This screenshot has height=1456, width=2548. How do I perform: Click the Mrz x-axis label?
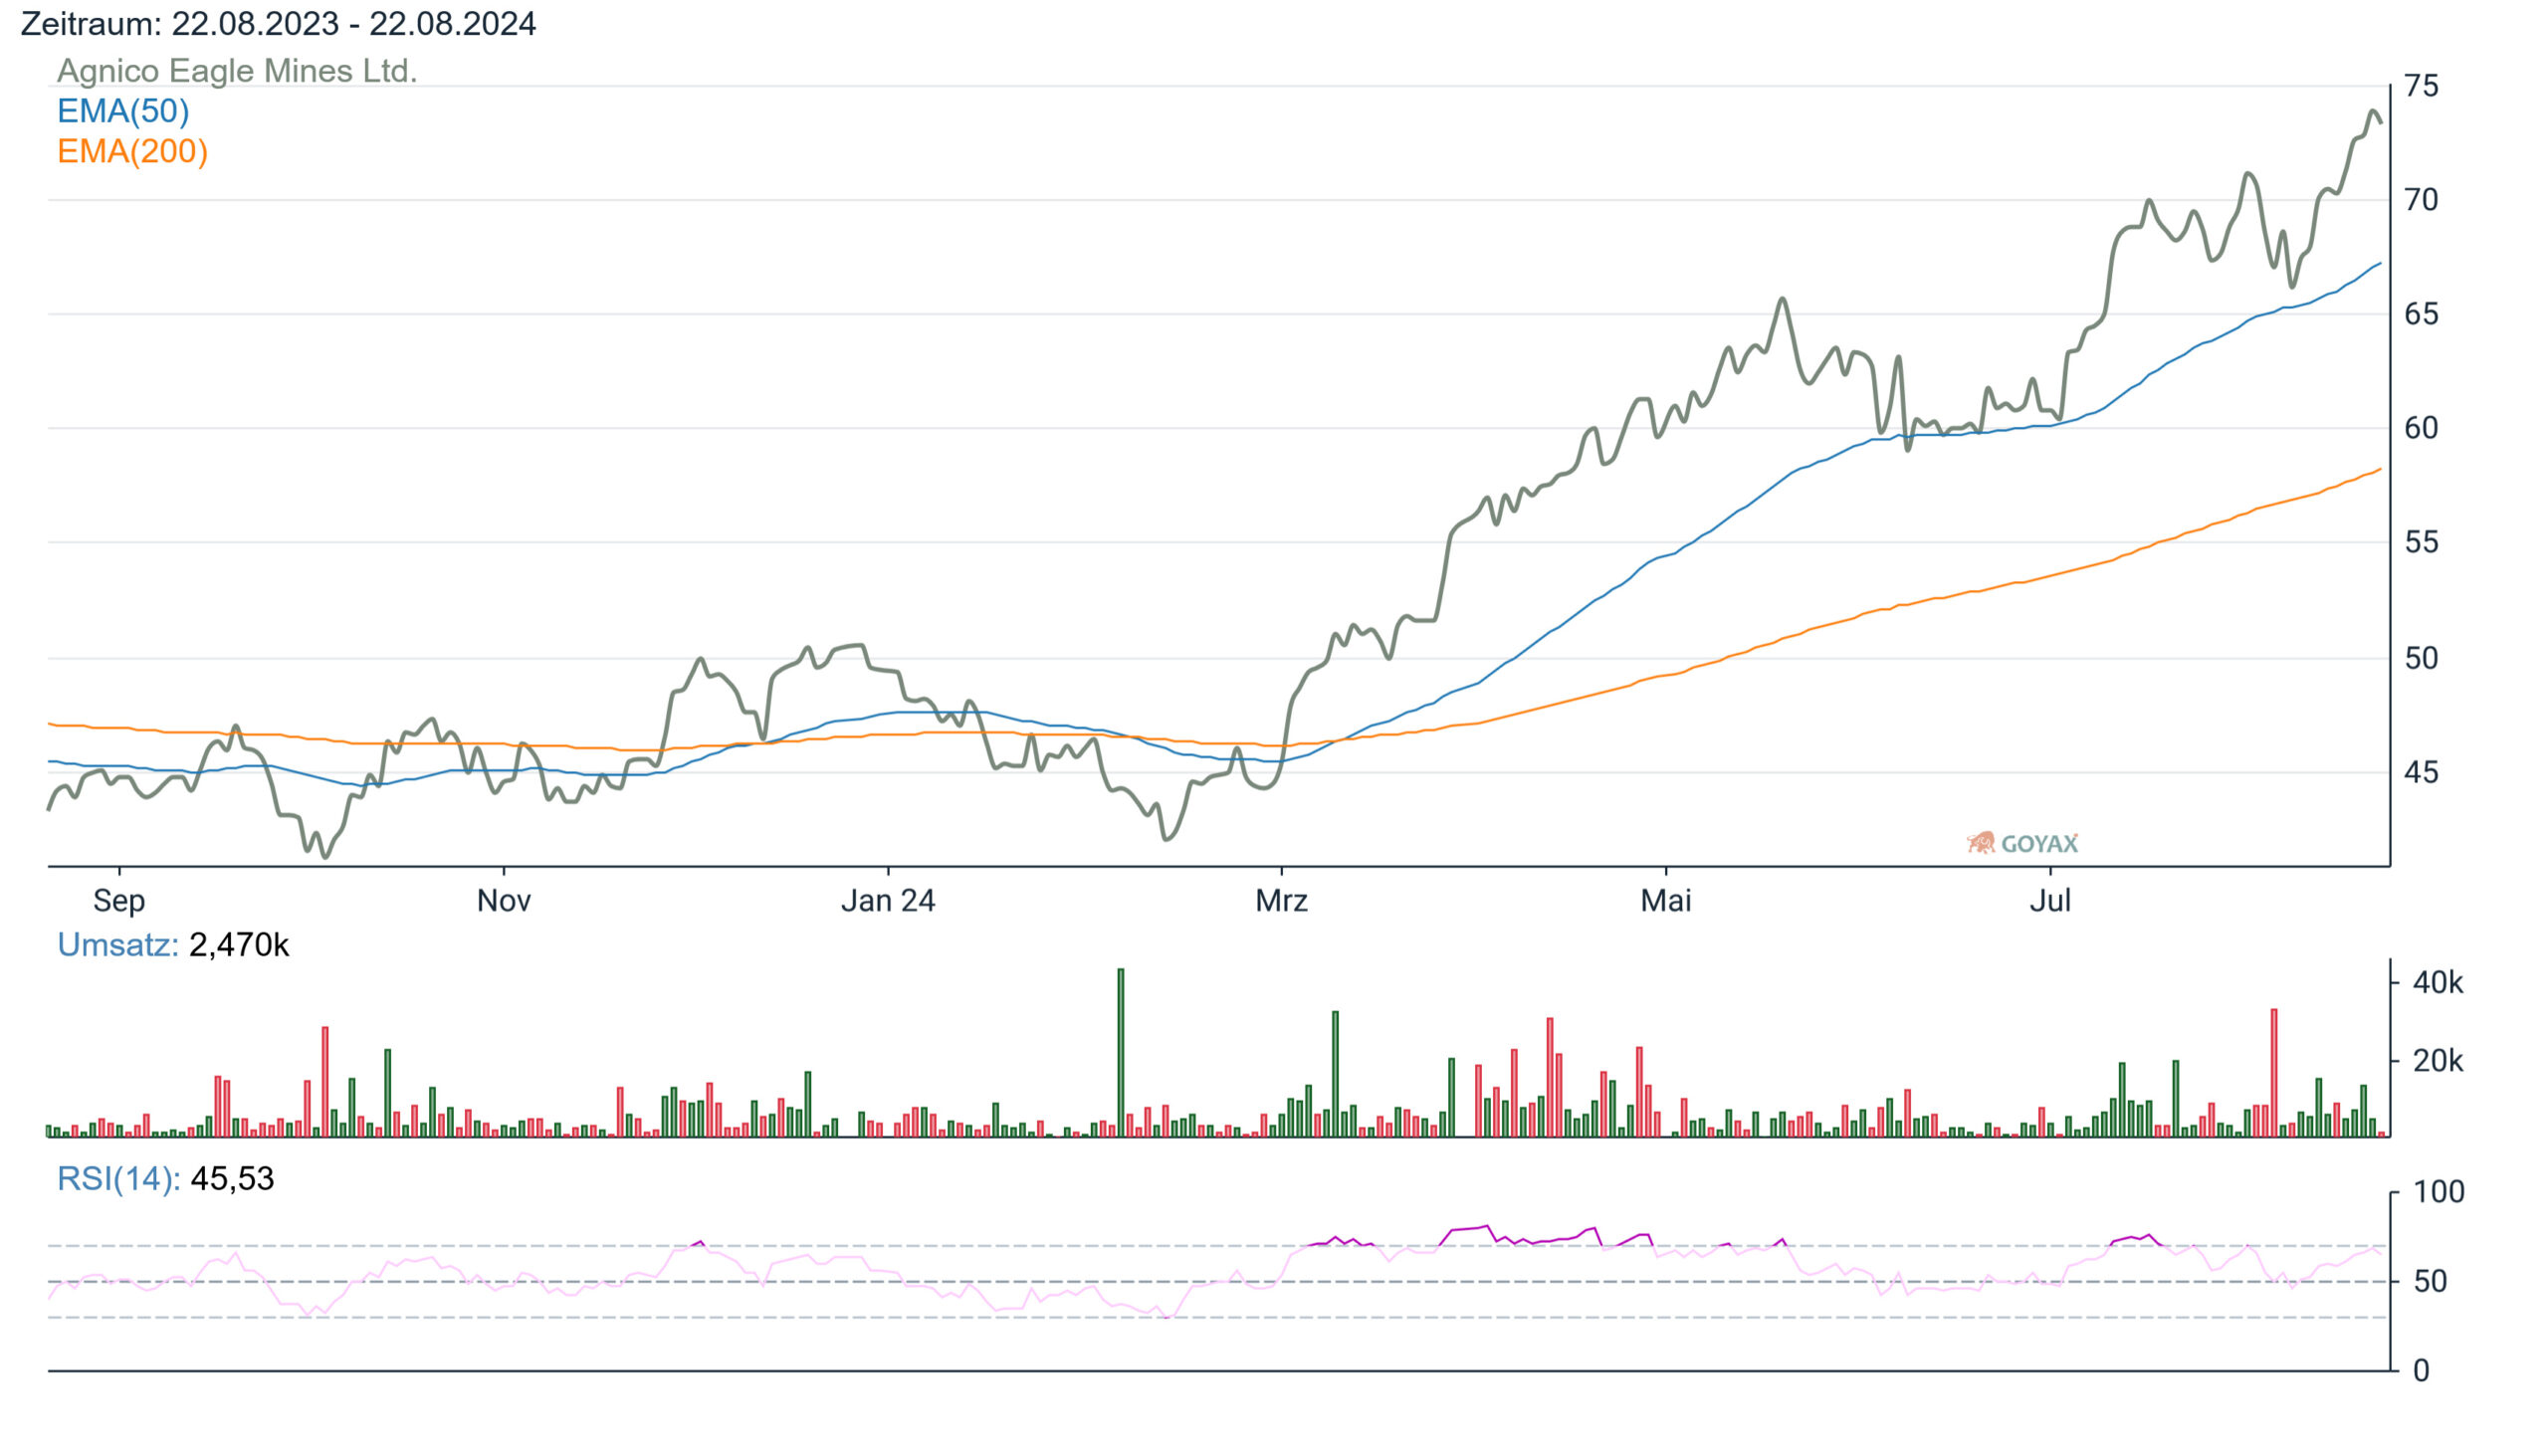(x=1282, y=901)
